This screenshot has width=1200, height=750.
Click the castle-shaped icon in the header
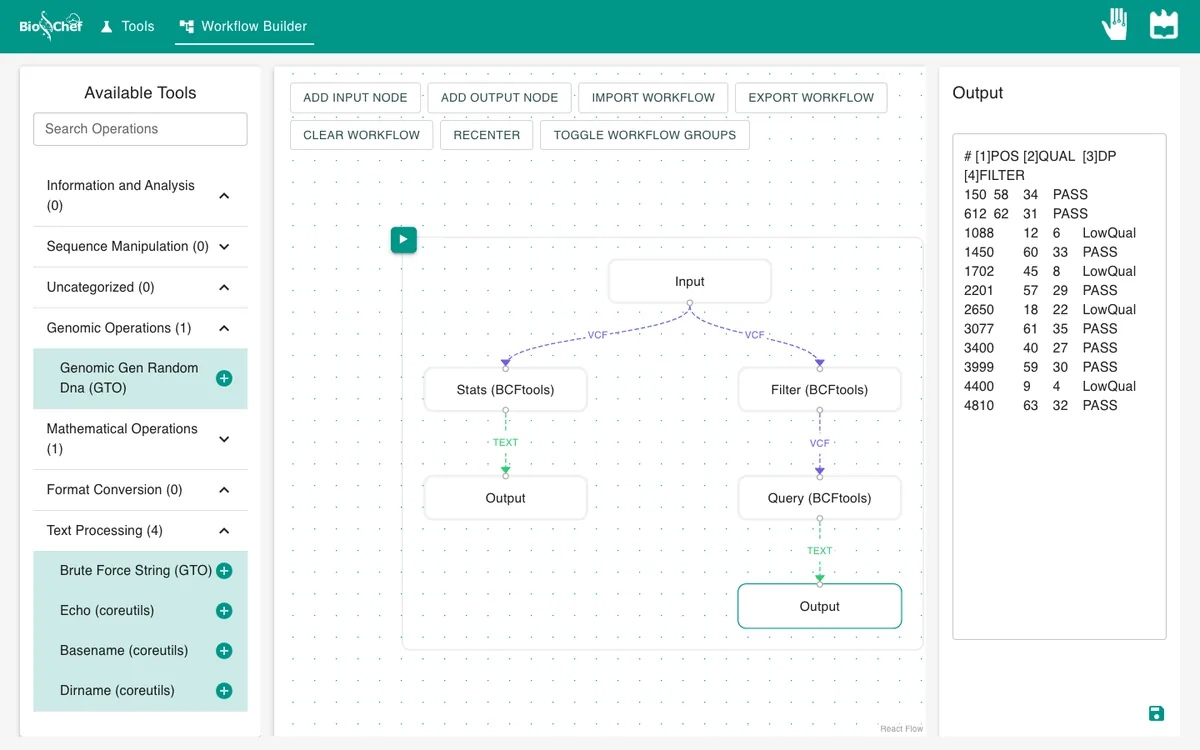coord(1164,24)
